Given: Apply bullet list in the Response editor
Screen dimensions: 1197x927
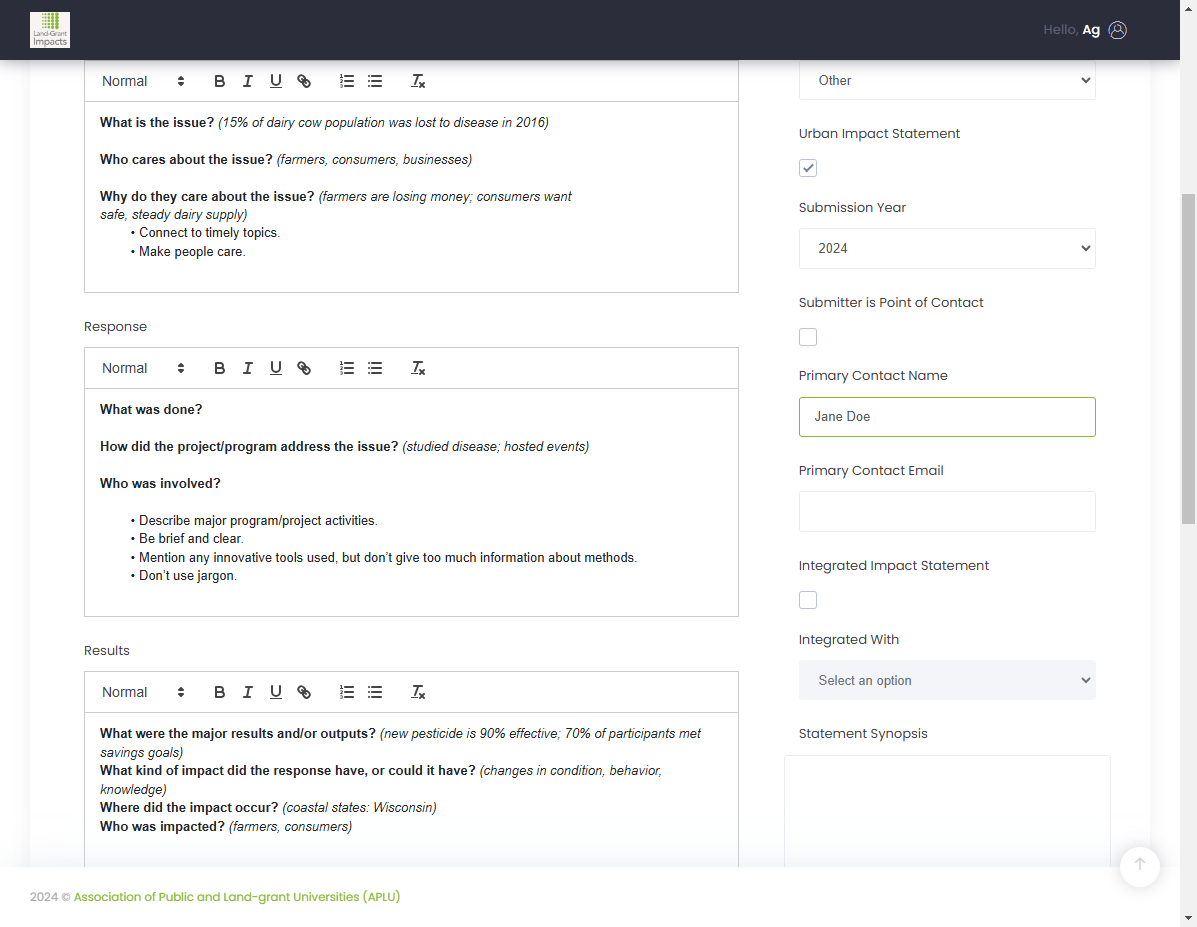Looking at the screenshot, I should click(375, 368).
